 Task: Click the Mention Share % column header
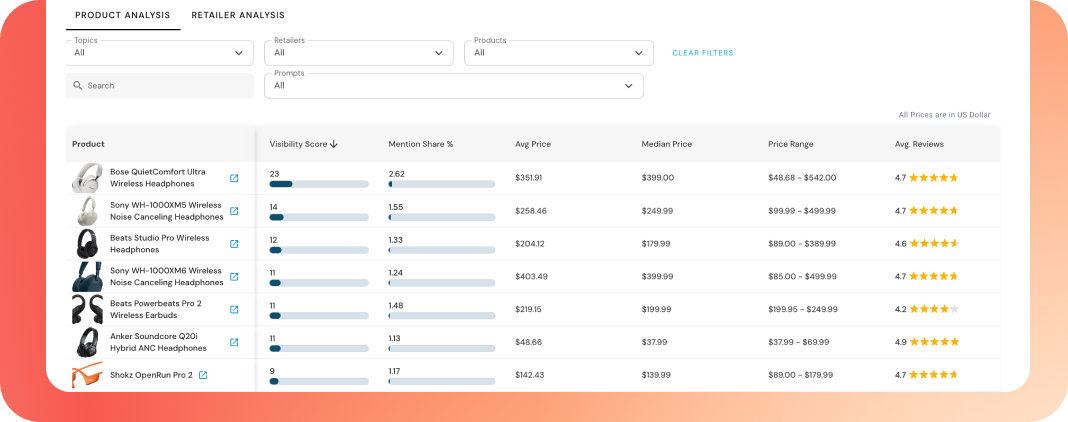(421, 144)
